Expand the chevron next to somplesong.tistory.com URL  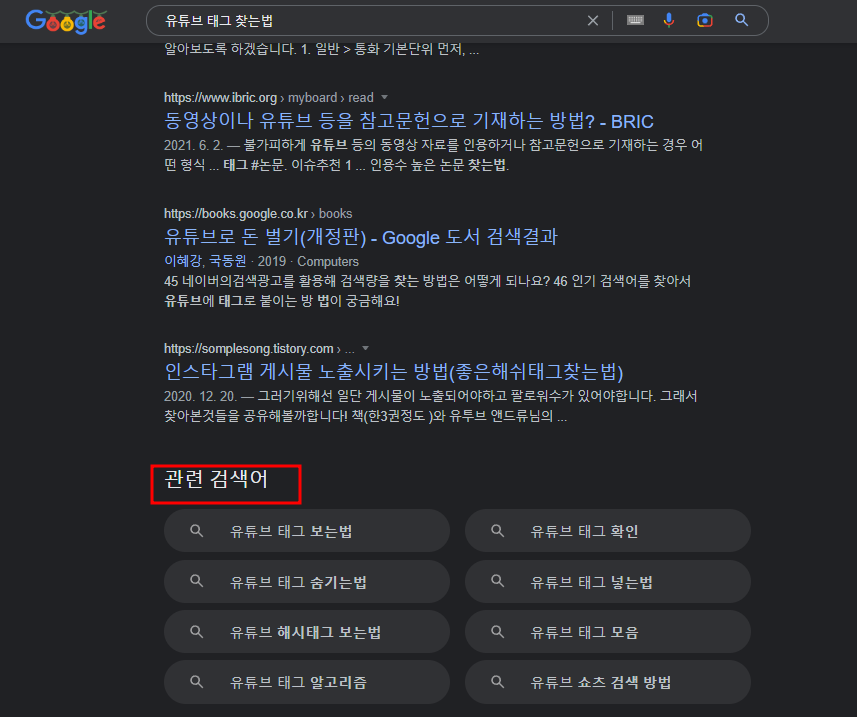pyautogui.click(x=365, y=349)
